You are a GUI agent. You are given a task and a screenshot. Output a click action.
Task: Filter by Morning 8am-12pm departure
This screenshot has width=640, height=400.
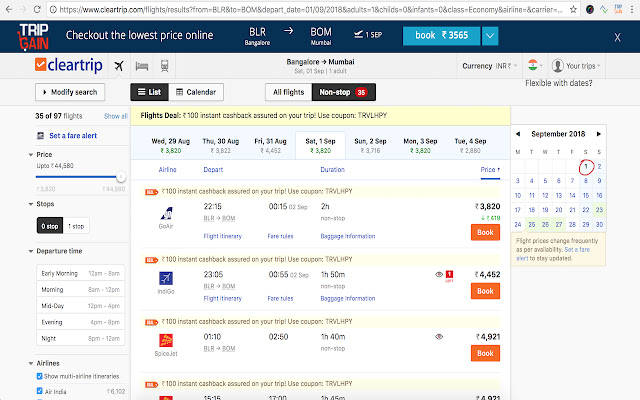(x=80, y=289)
